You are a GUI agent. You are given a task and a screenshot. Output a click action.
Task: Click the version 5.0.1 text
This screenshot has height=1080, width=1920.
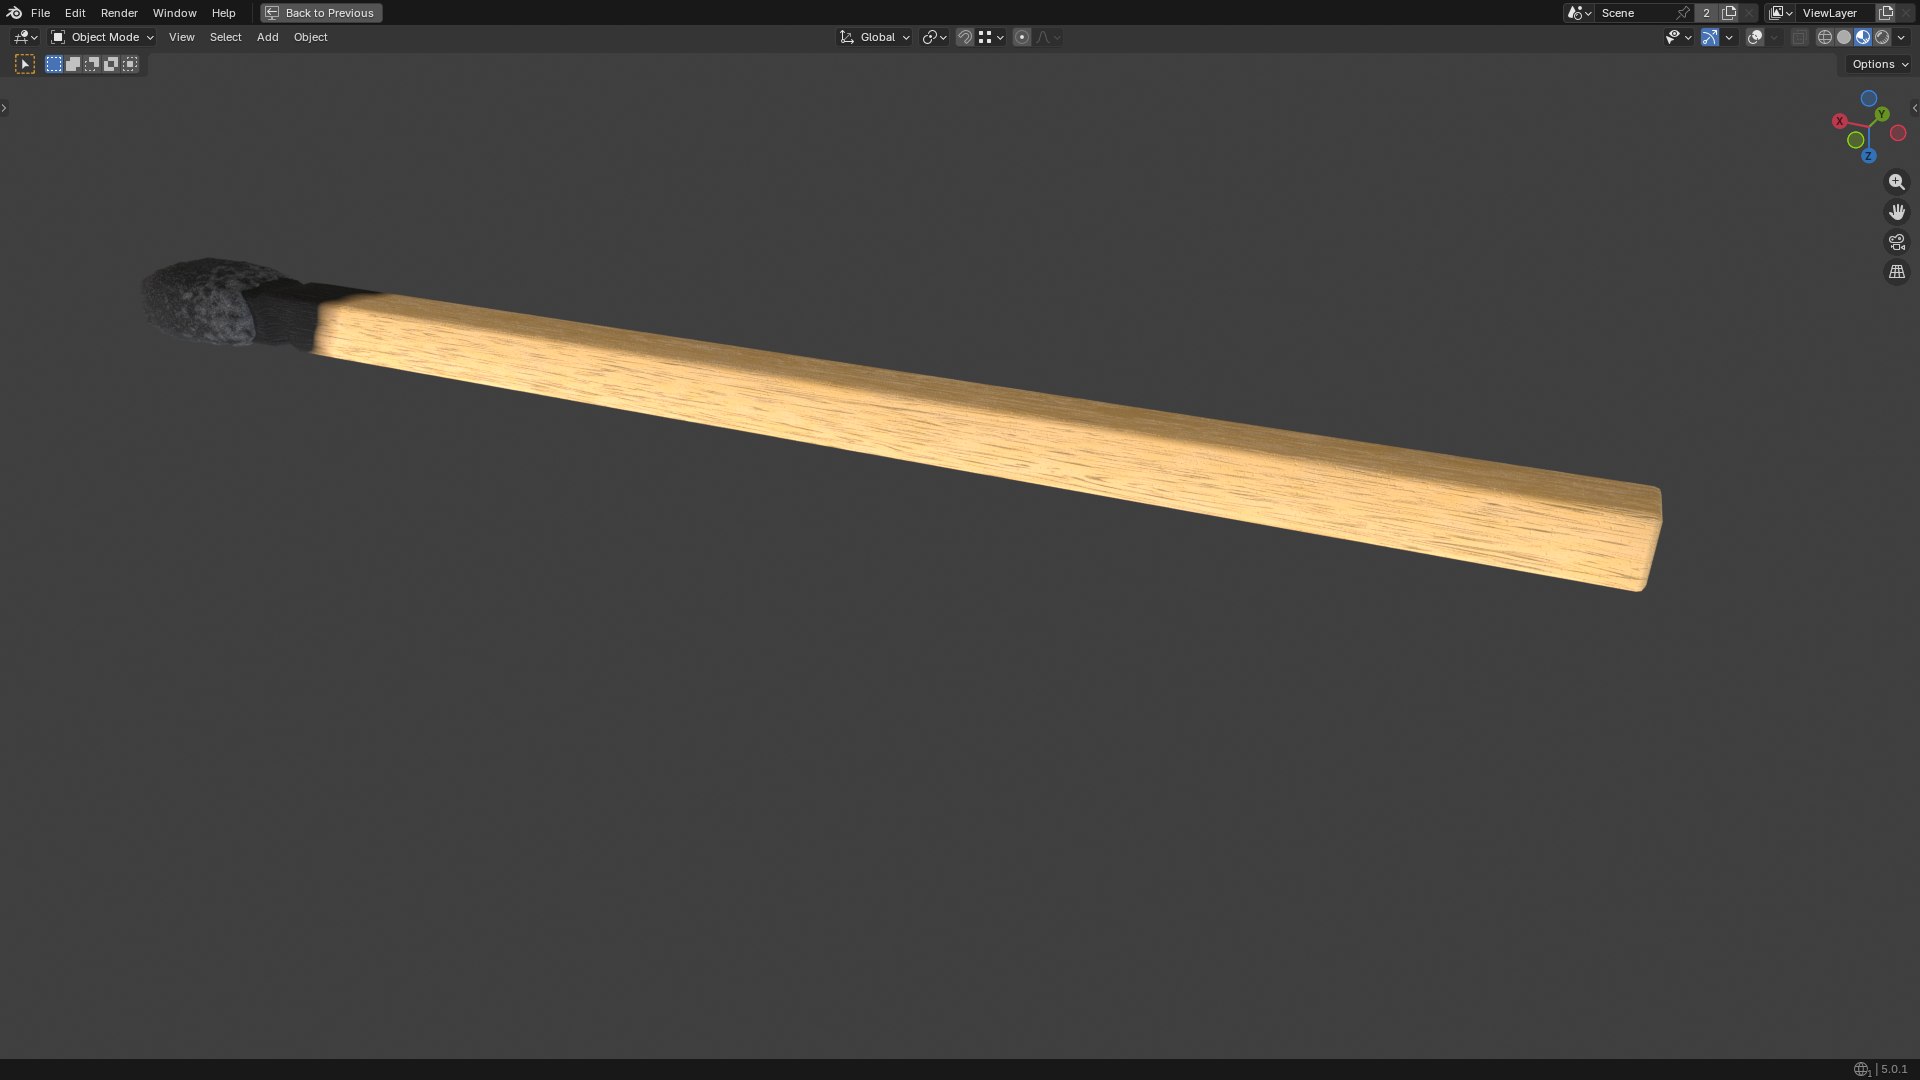(x=1894, y=1069)
